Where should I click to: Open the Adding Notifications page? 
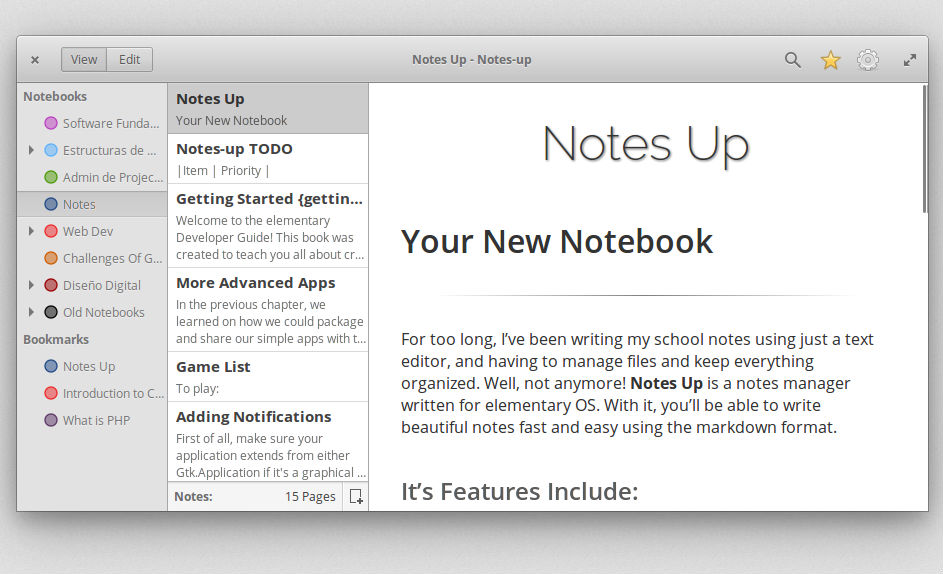[268, 442]
